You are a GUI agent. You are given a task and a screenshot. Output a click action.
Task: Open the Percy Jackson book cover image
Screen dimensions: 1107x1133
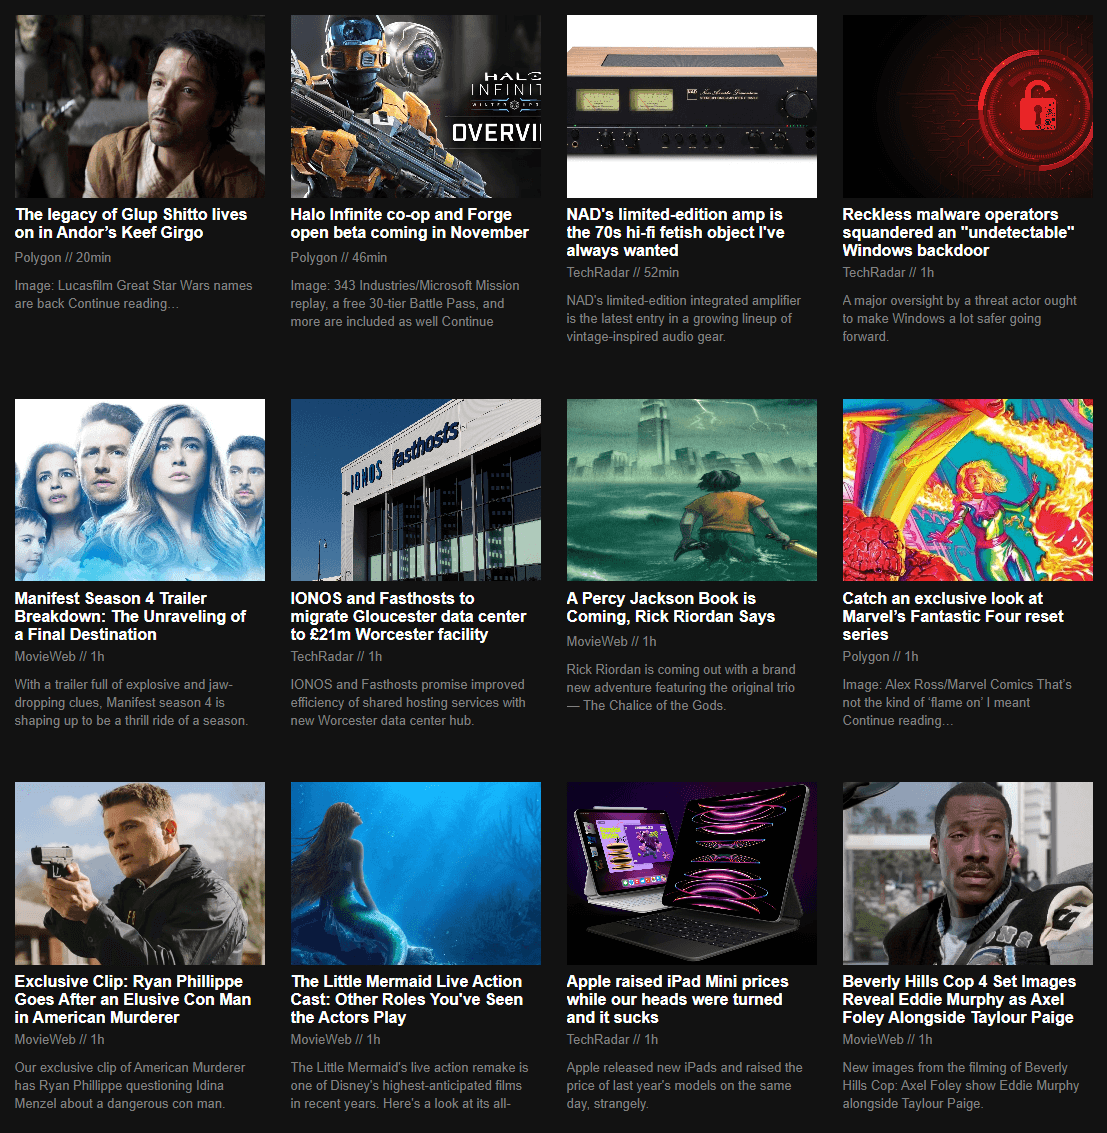coord(692,490)
